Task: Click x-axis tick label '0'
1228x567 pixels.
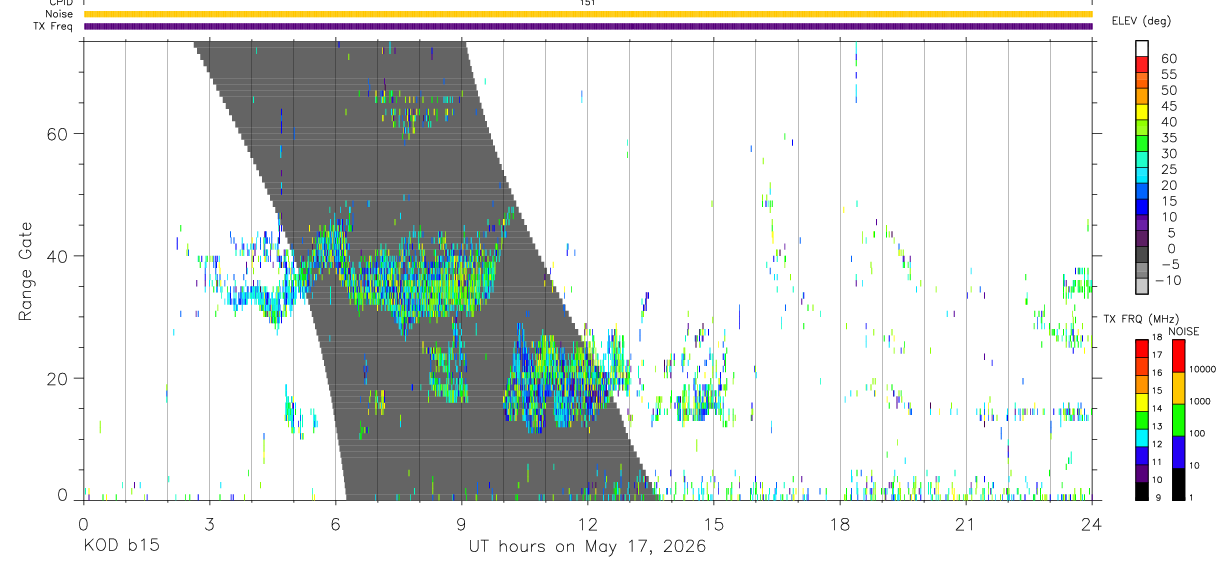Action: click(84, 523)
